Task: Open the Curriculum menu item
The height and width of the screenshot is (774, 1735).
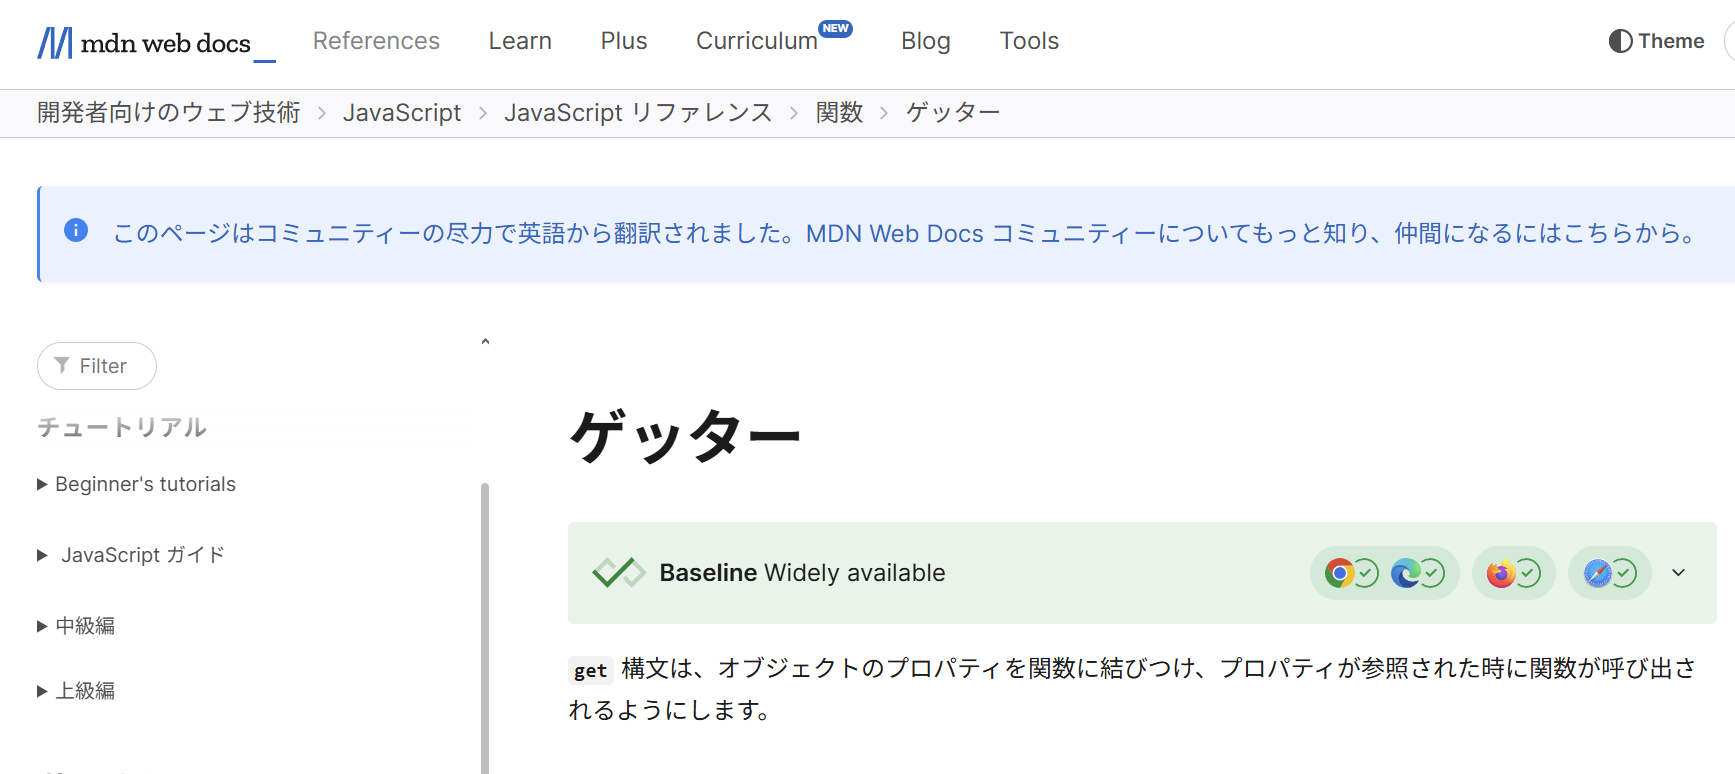Action: tap(757, 41)
